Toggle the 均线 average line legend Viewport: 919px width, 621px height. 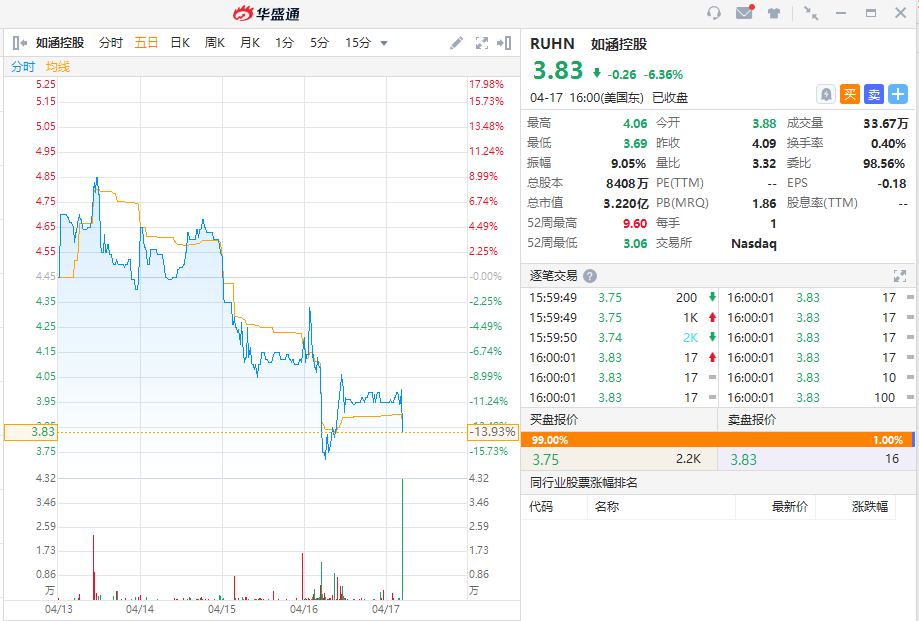(x=58, y=67)
